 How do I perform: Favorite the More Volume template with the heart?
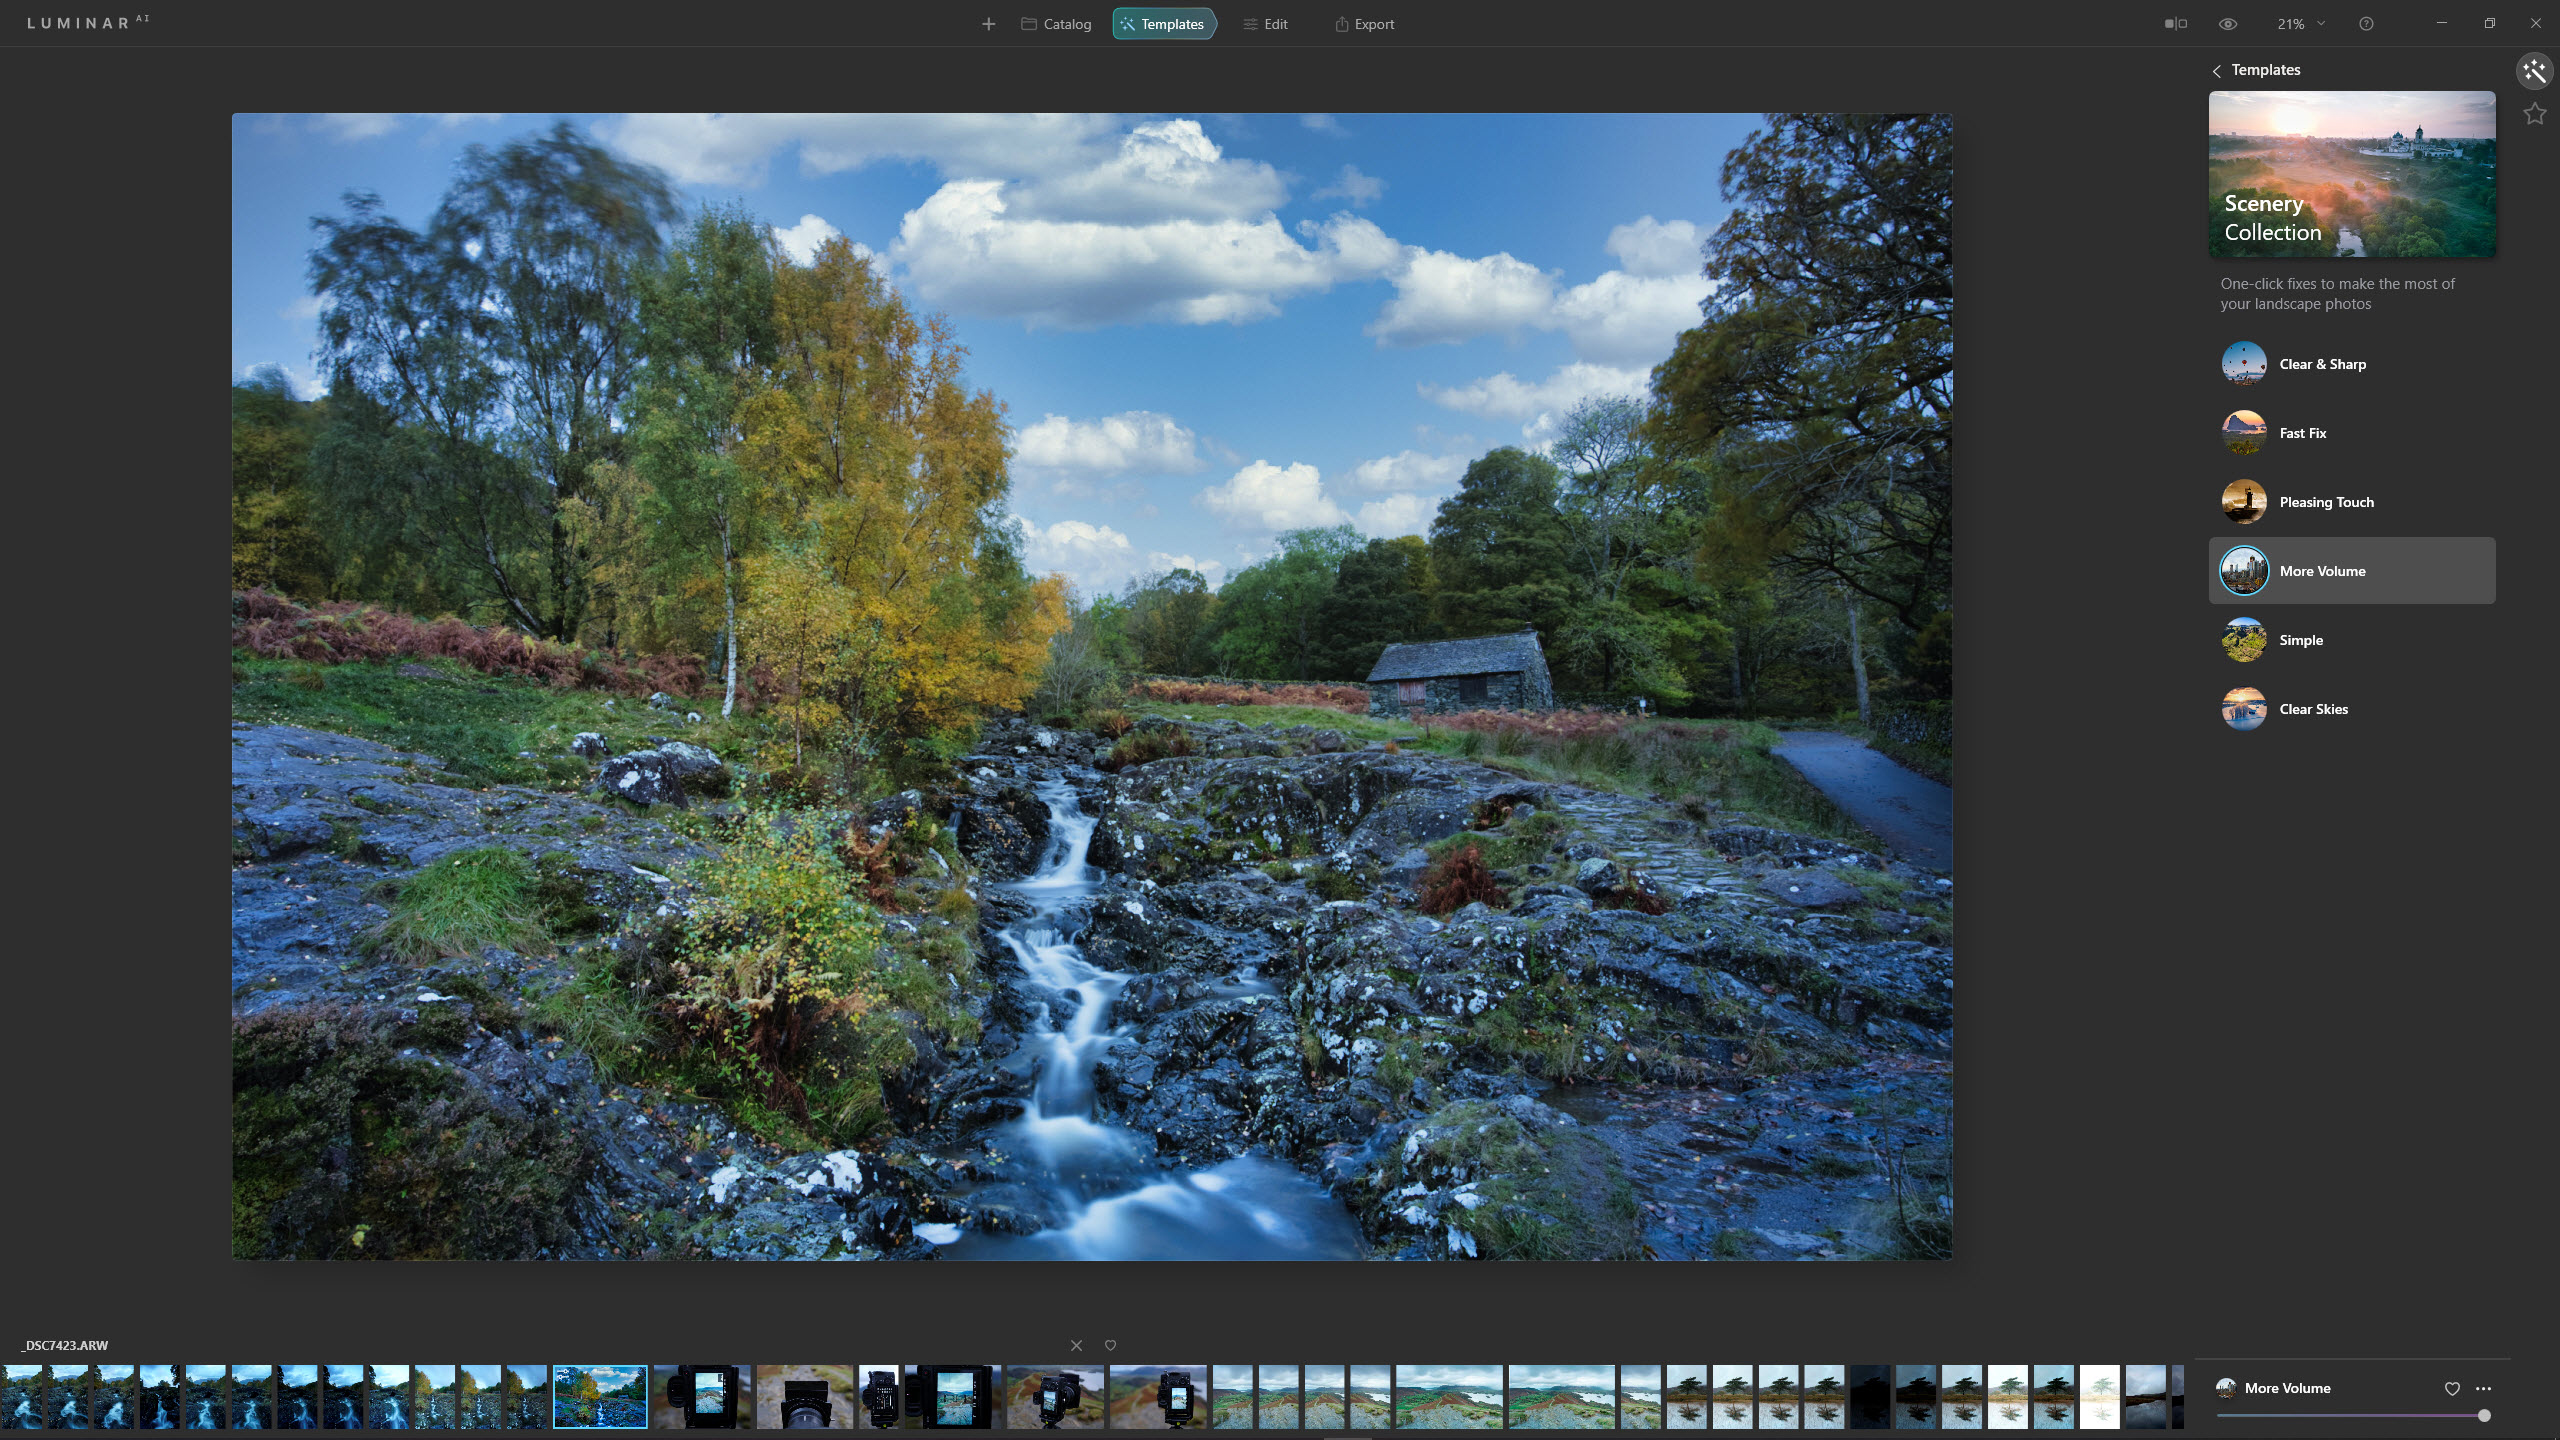[x=2452, y=1388]
